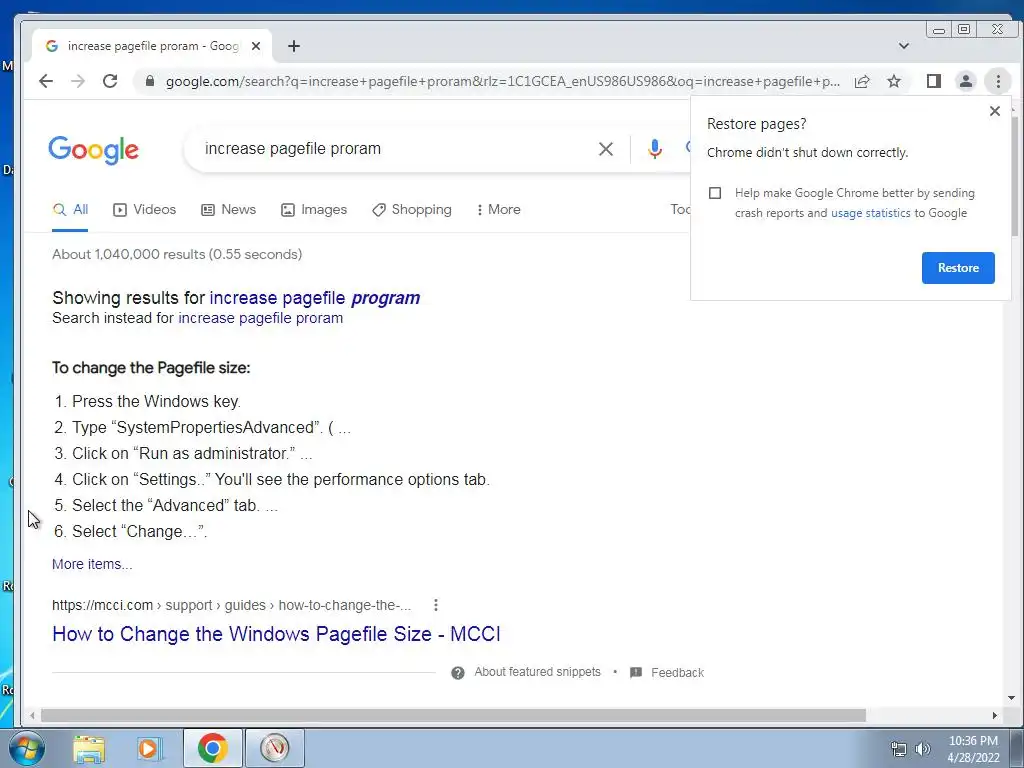This screenshot has width=1024, height=768.
Task: Open Windows Explorer from taskbar
Action: coord(89,748)
